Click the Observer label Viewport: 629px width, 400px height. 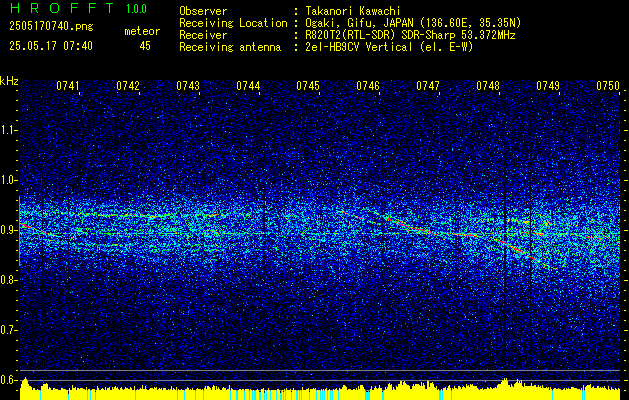coord(203,11)
